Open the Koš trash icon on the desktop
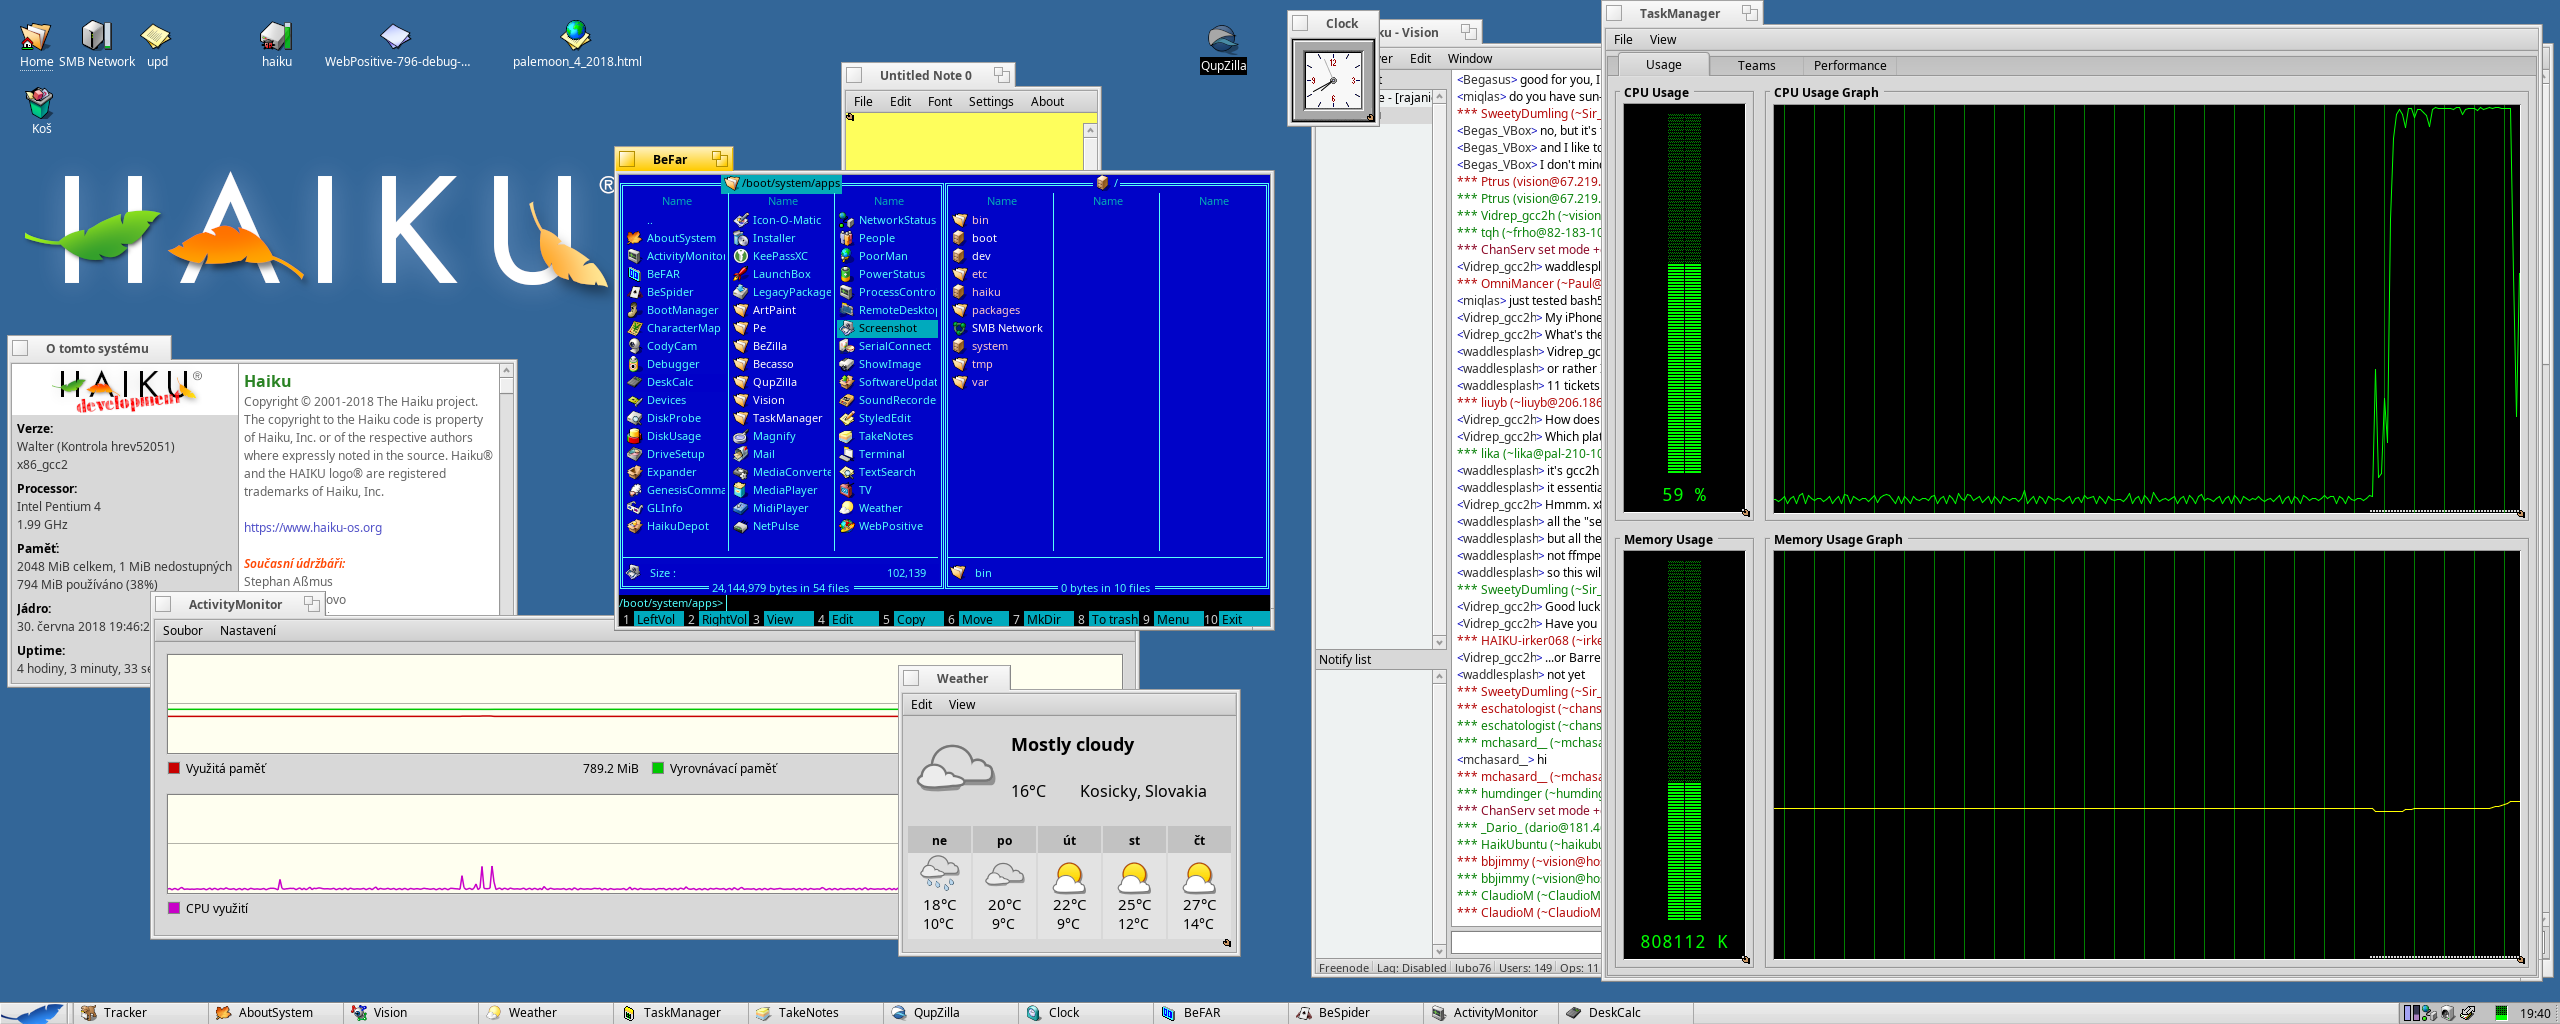2560x1024 pixels. click(40, 100)
